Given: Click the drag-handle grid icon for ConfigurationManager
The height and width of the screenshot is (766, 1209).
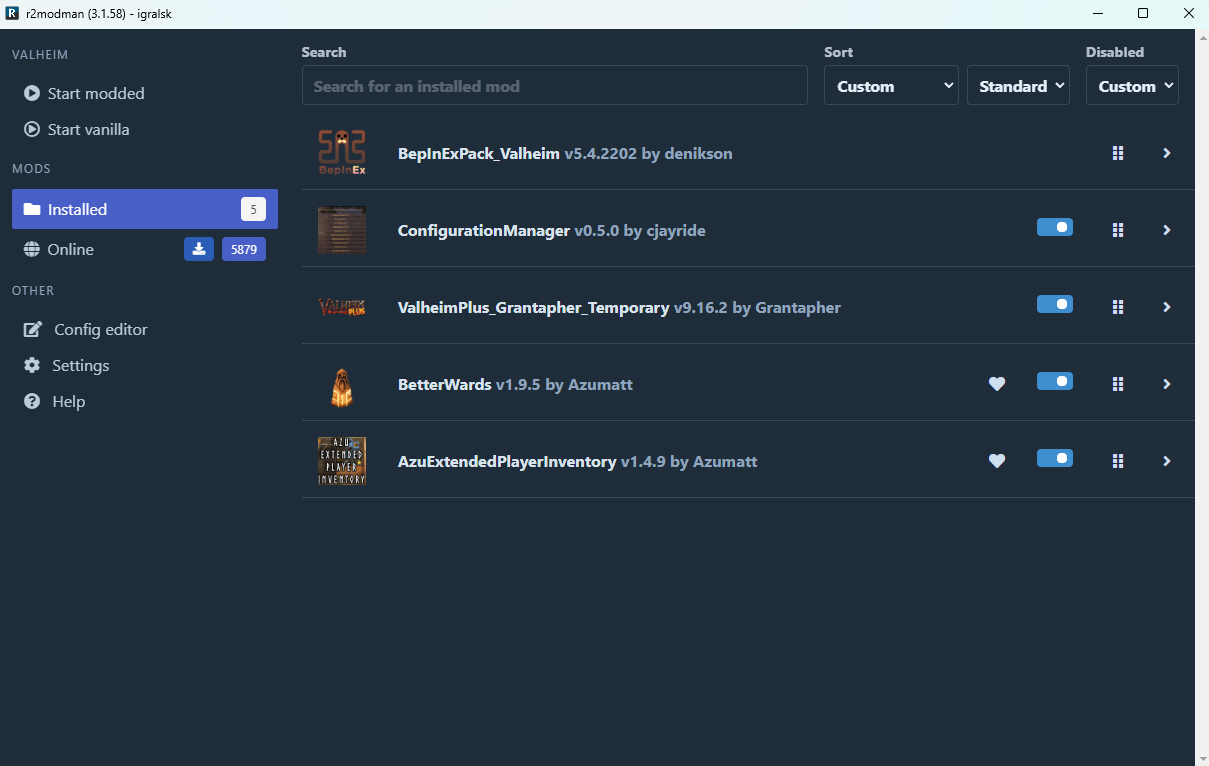Looking at the screenshot, I should (1118, 230).
